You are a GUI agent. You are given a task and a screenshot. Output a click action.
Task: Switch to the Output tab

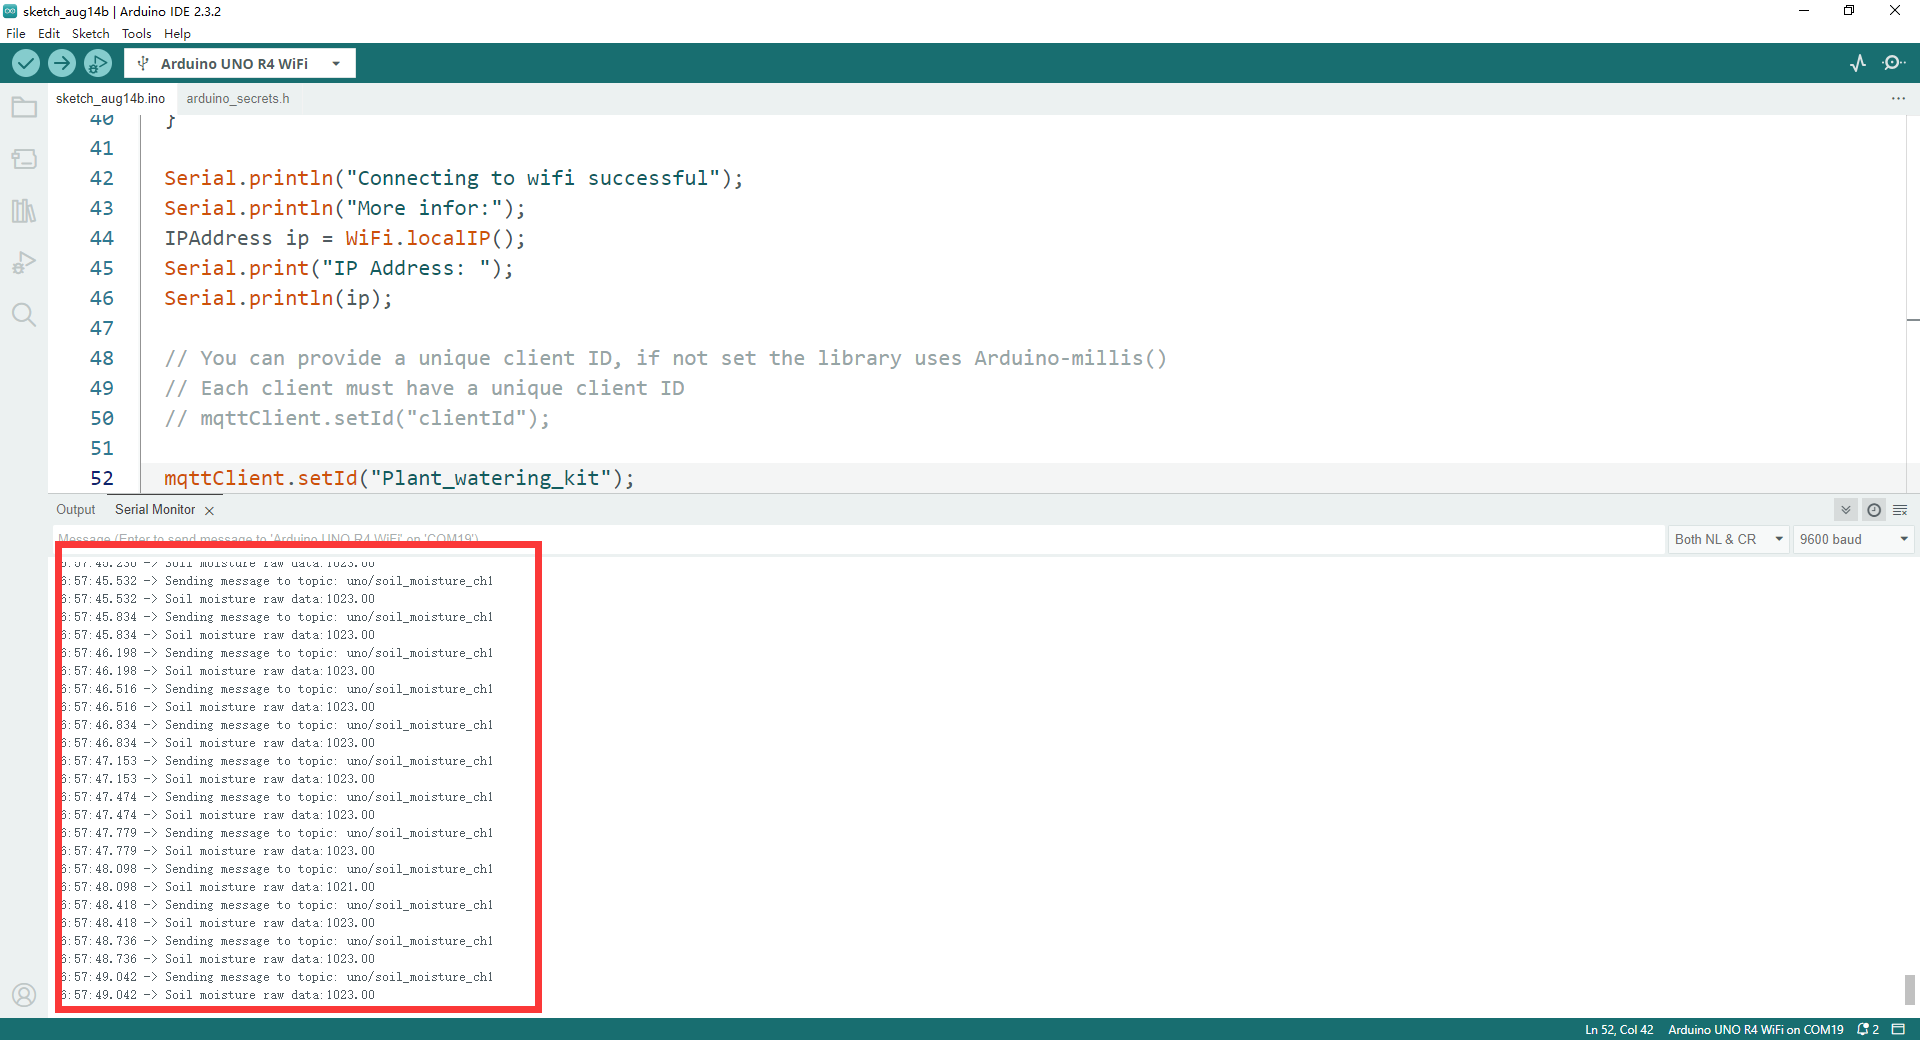pyautogui.click(x=76, y=510)
